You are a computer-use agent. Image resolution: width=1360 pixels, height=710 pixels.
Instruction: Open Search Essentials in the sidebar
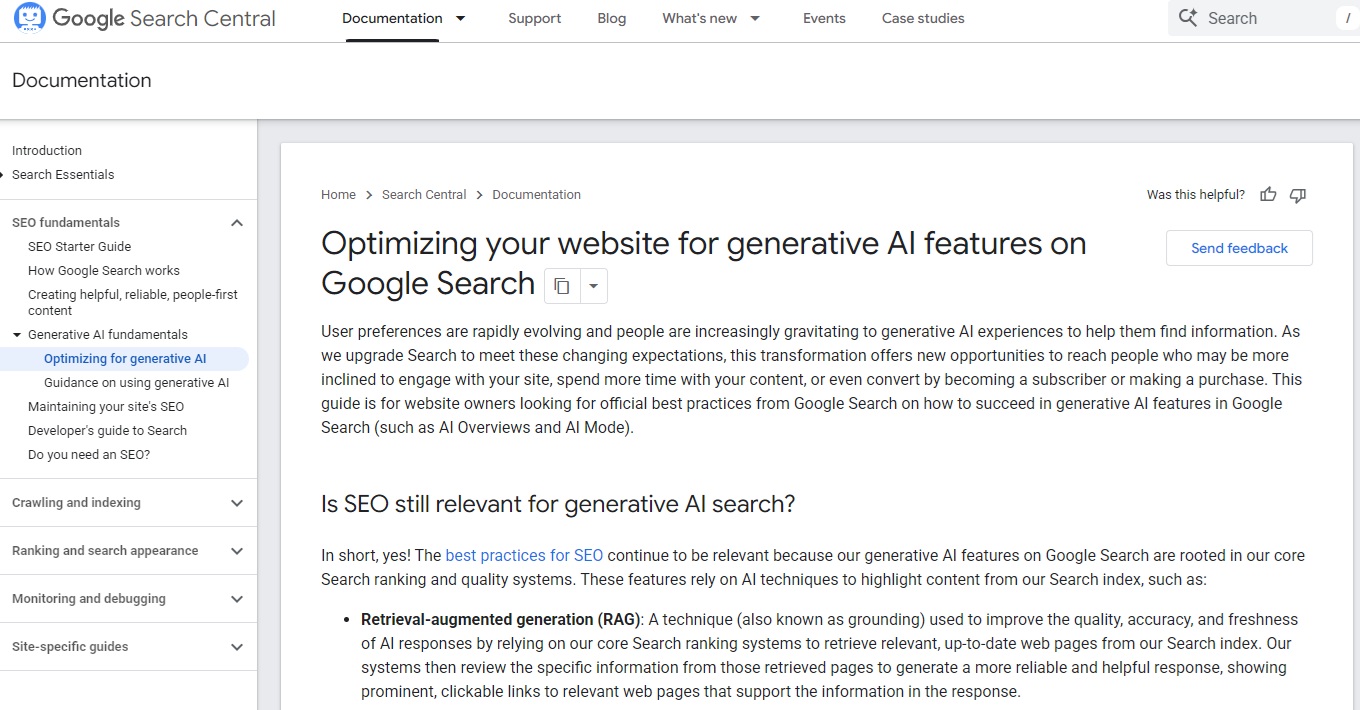[63, 175]
